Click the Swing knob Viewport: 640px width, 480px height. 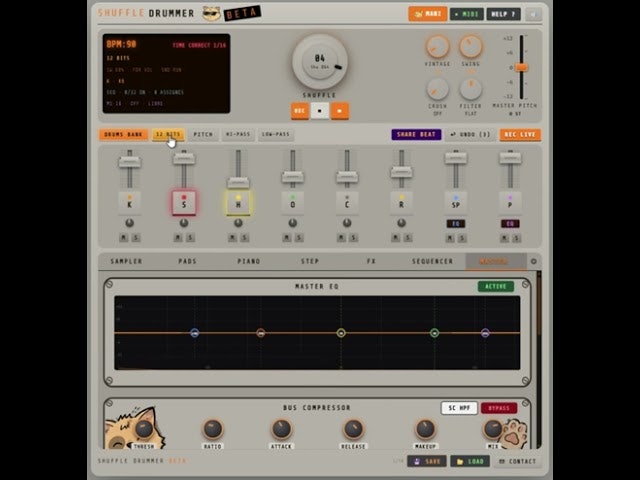click(x=471, y=46)
